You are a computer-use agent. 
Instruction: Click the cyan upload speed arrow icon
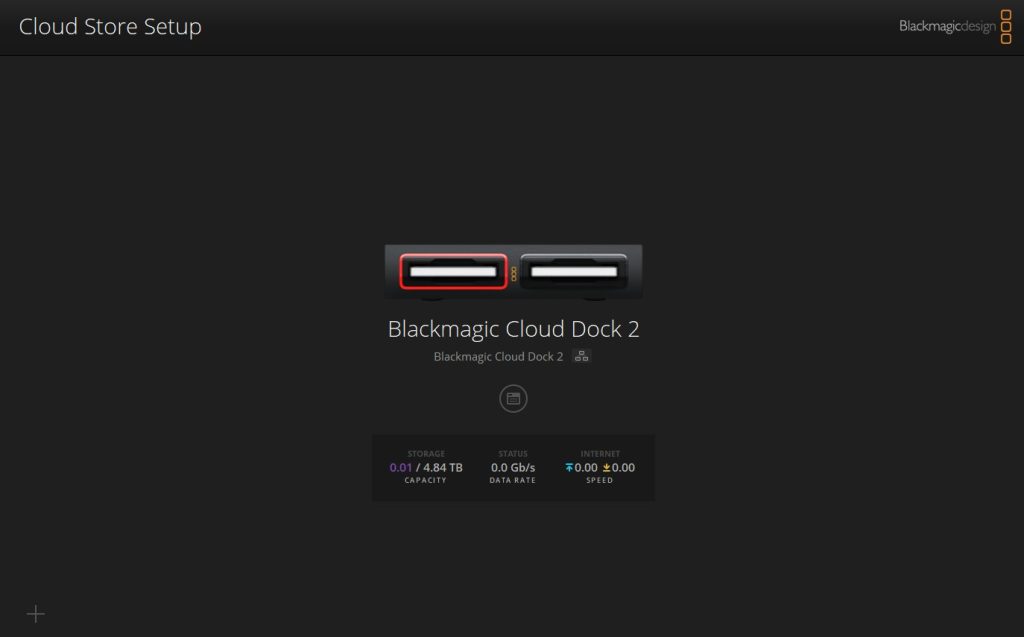(x=570, y=468)
